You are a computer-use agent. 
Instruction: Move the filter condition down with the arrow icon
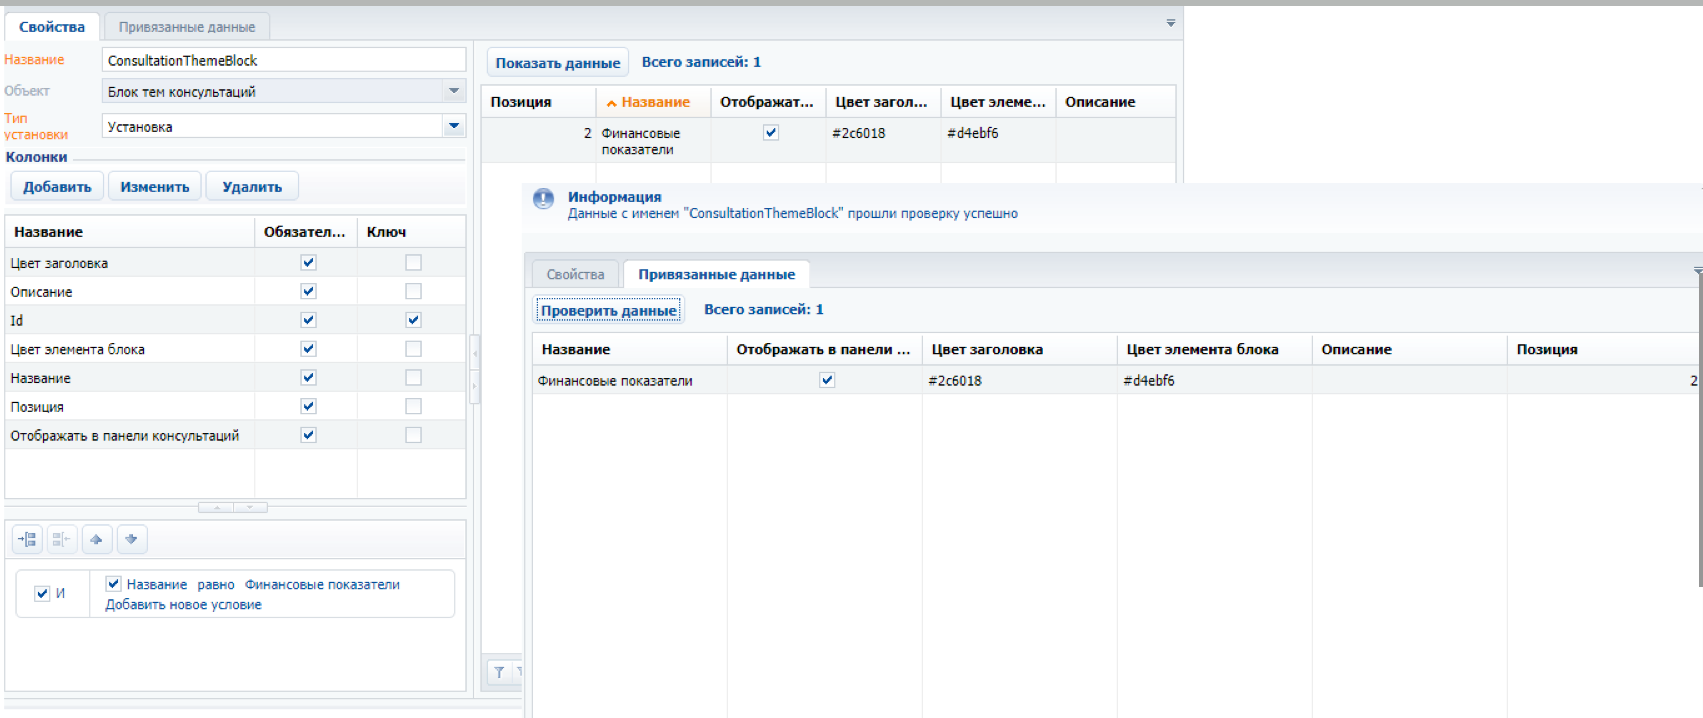click(131, 540)
